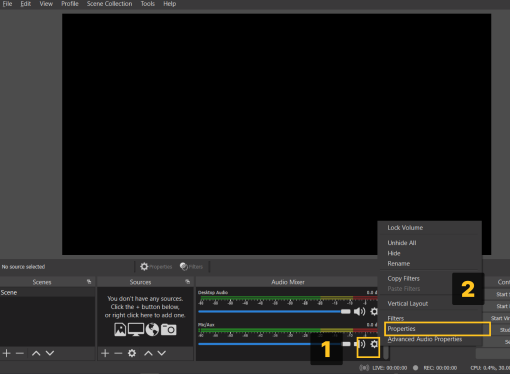Viewport: 510px width, 374px height.
Task: Add a new scene with plus icon
Action: coord(6,353)
